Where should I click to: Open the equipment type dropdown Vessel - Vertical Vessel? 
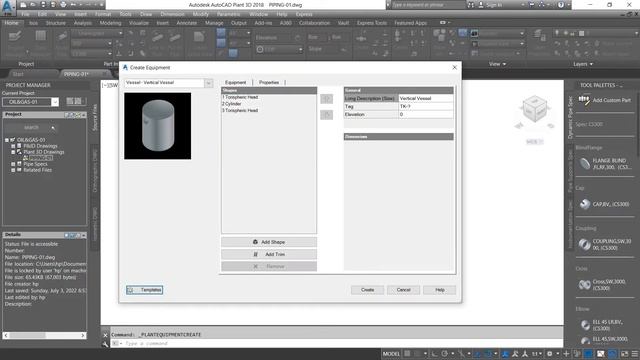(x=168, y=83)
